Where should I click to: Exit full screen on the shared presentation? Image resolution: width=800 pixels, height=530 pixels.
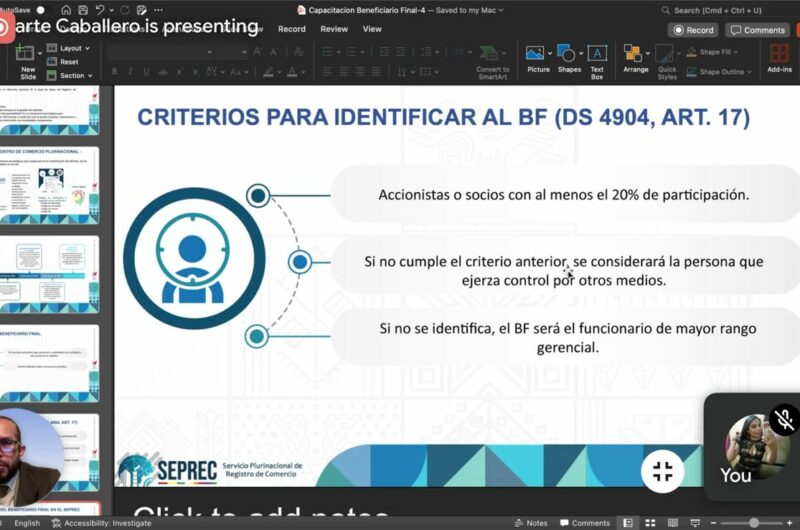pos(662,471)
